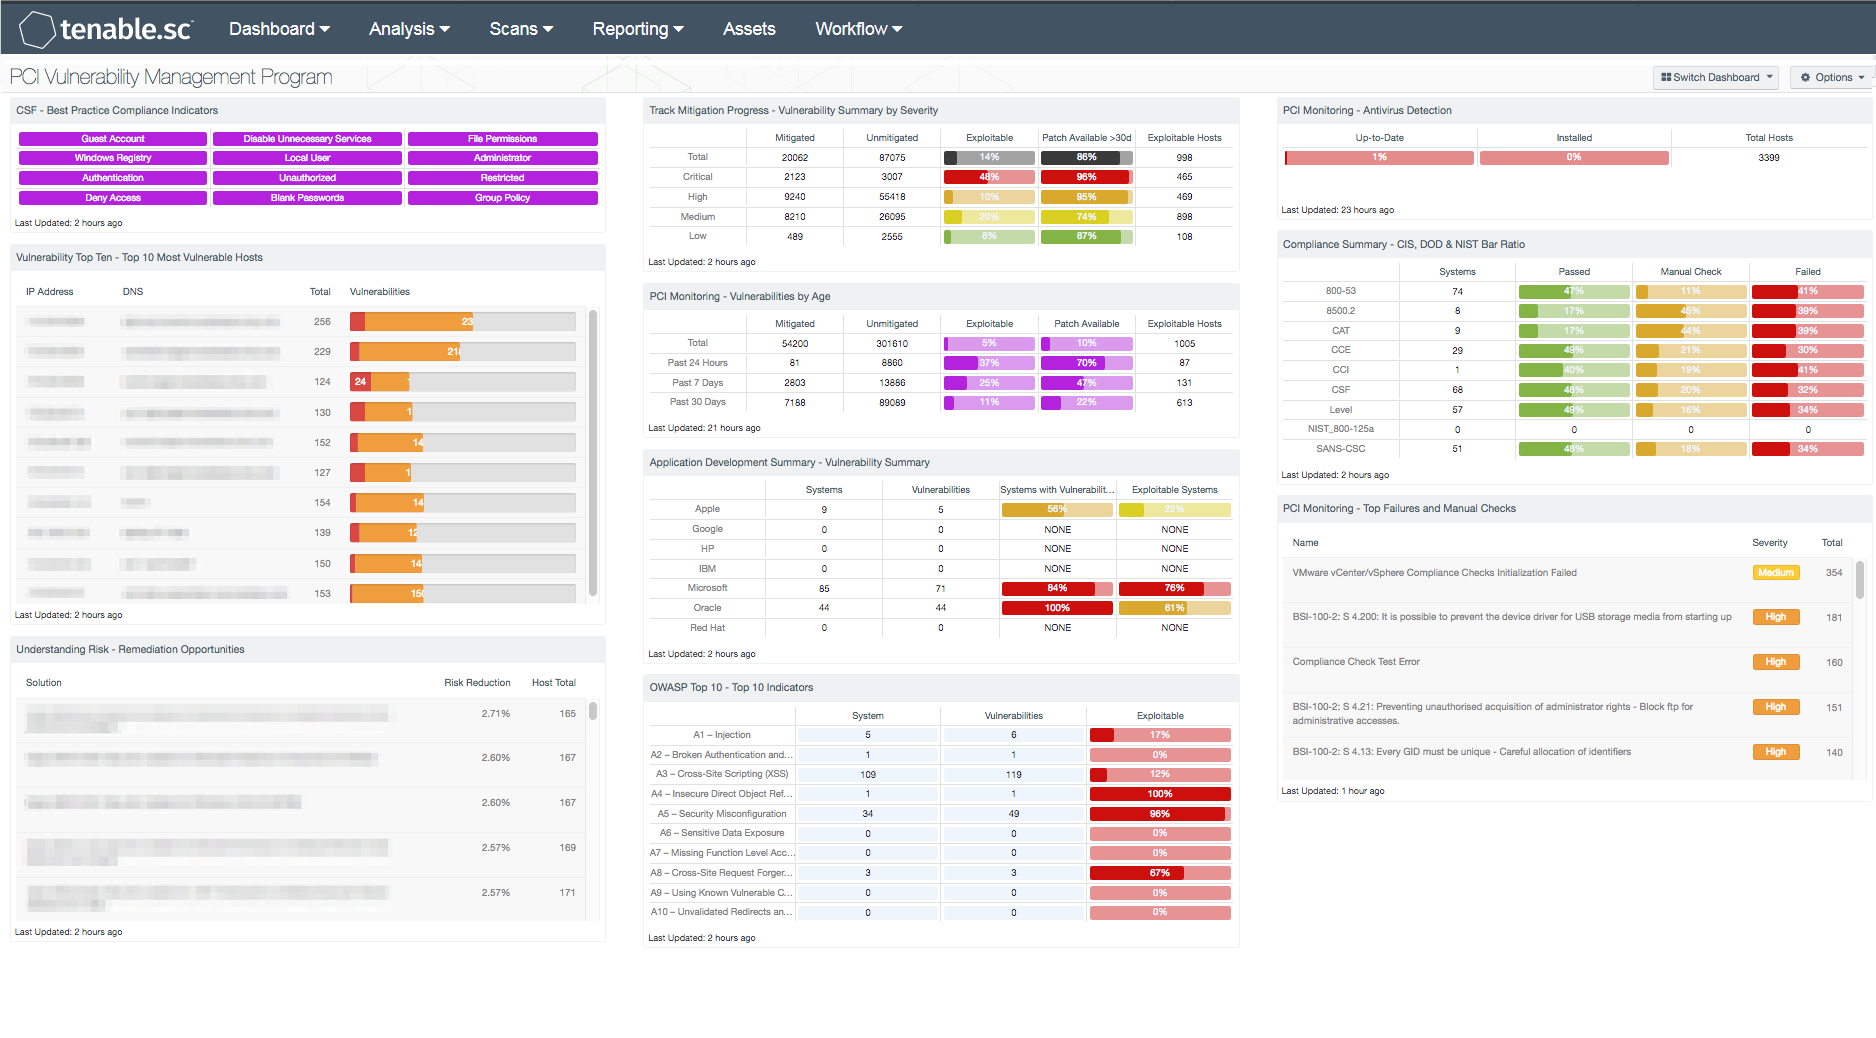Click CSF - Best Practice Compliance Indicators title
The image size is (1876, 1038).
point(117,111)
